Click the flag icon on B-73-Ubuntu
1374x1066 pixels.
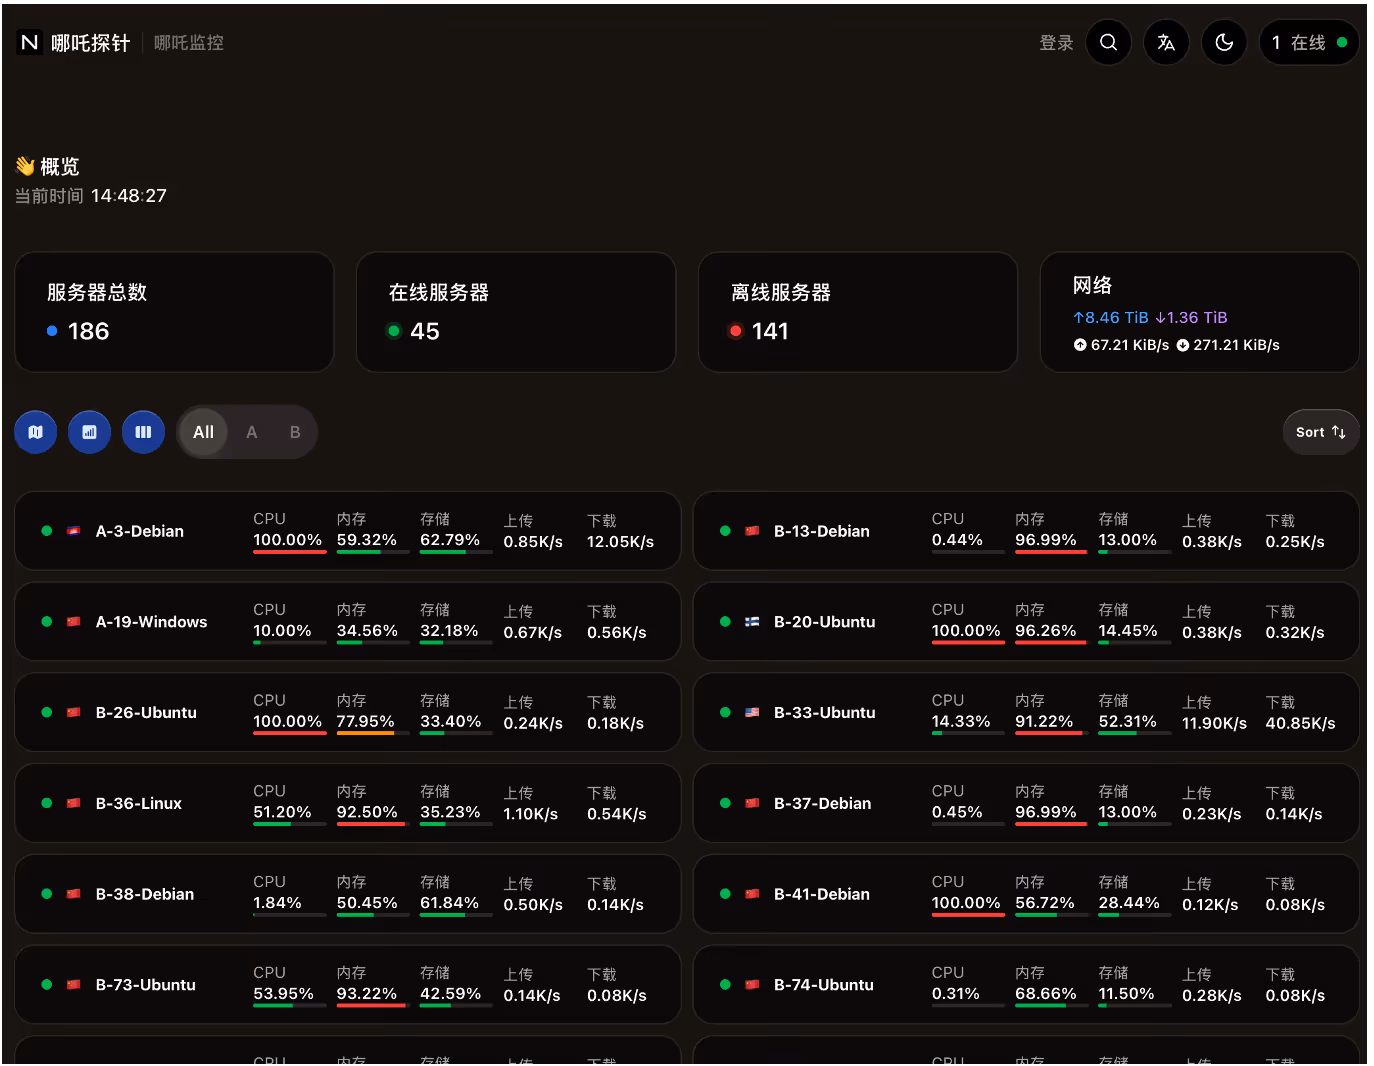(x=73, y=985)
